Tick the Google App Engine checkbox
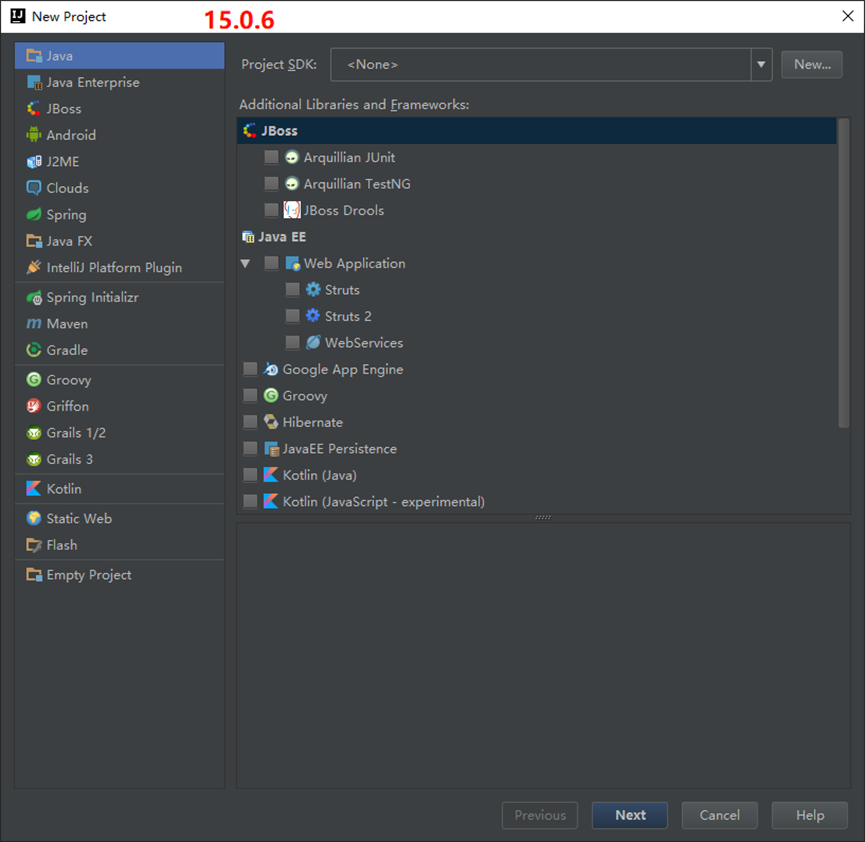 250,369
